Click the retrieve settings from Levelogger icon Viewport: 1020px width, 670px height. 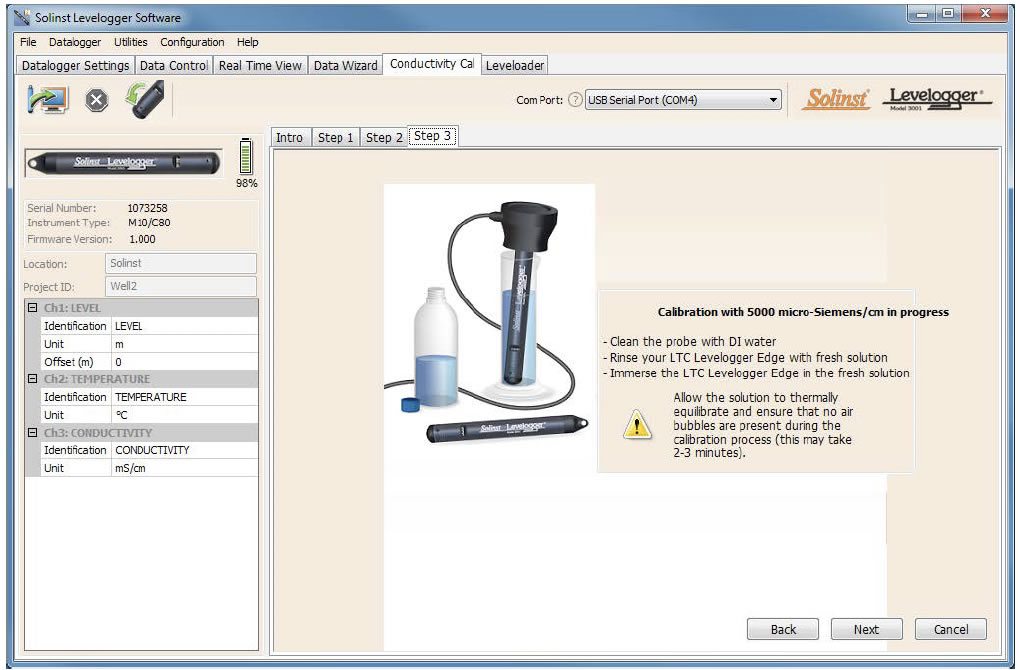click(x=46, y=100)
